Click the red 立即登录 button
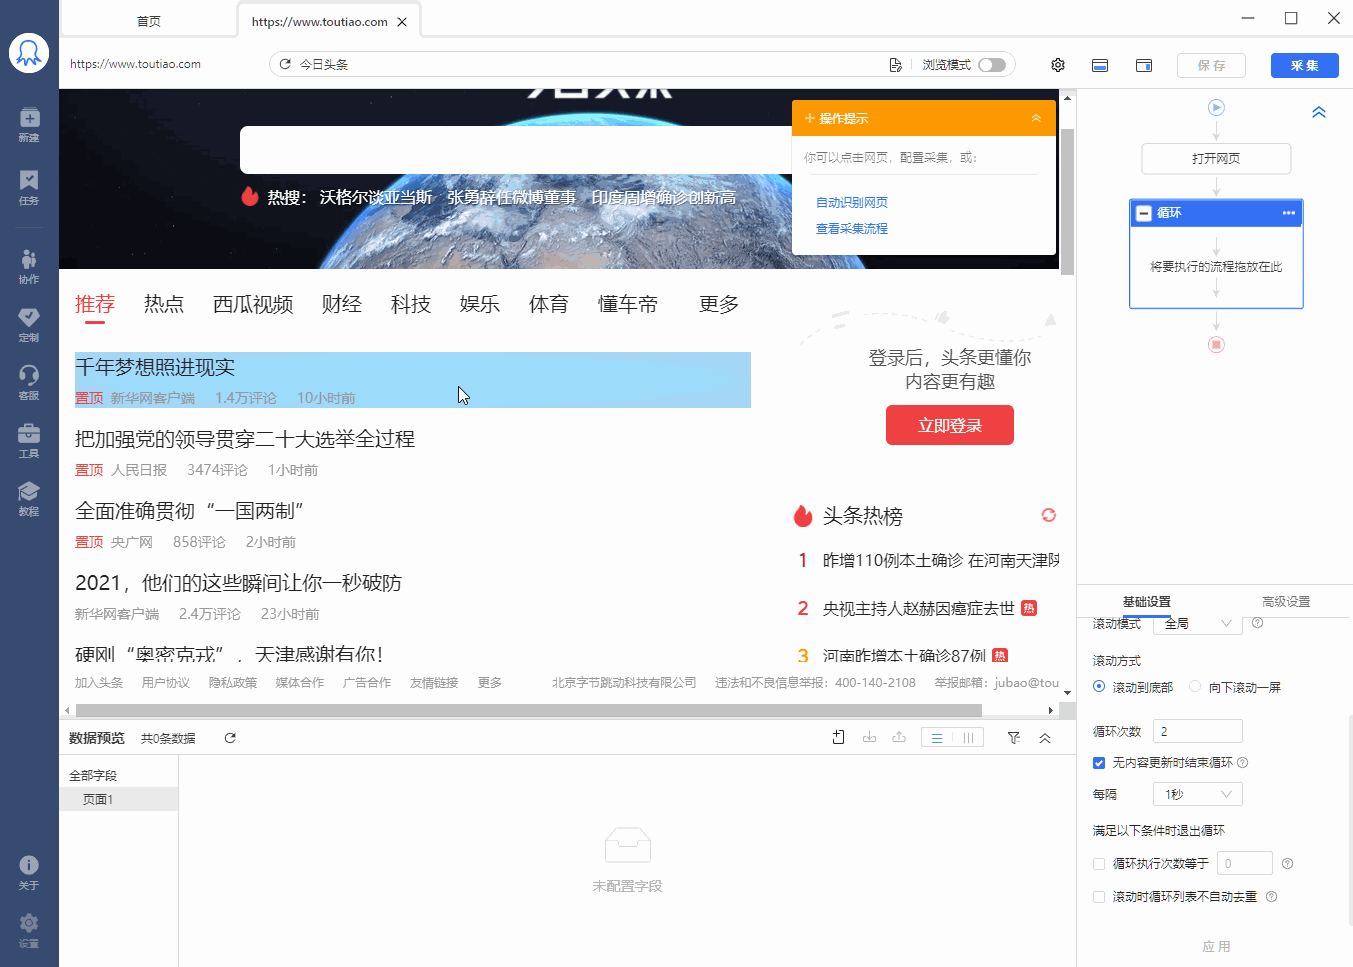 point(950,425)
